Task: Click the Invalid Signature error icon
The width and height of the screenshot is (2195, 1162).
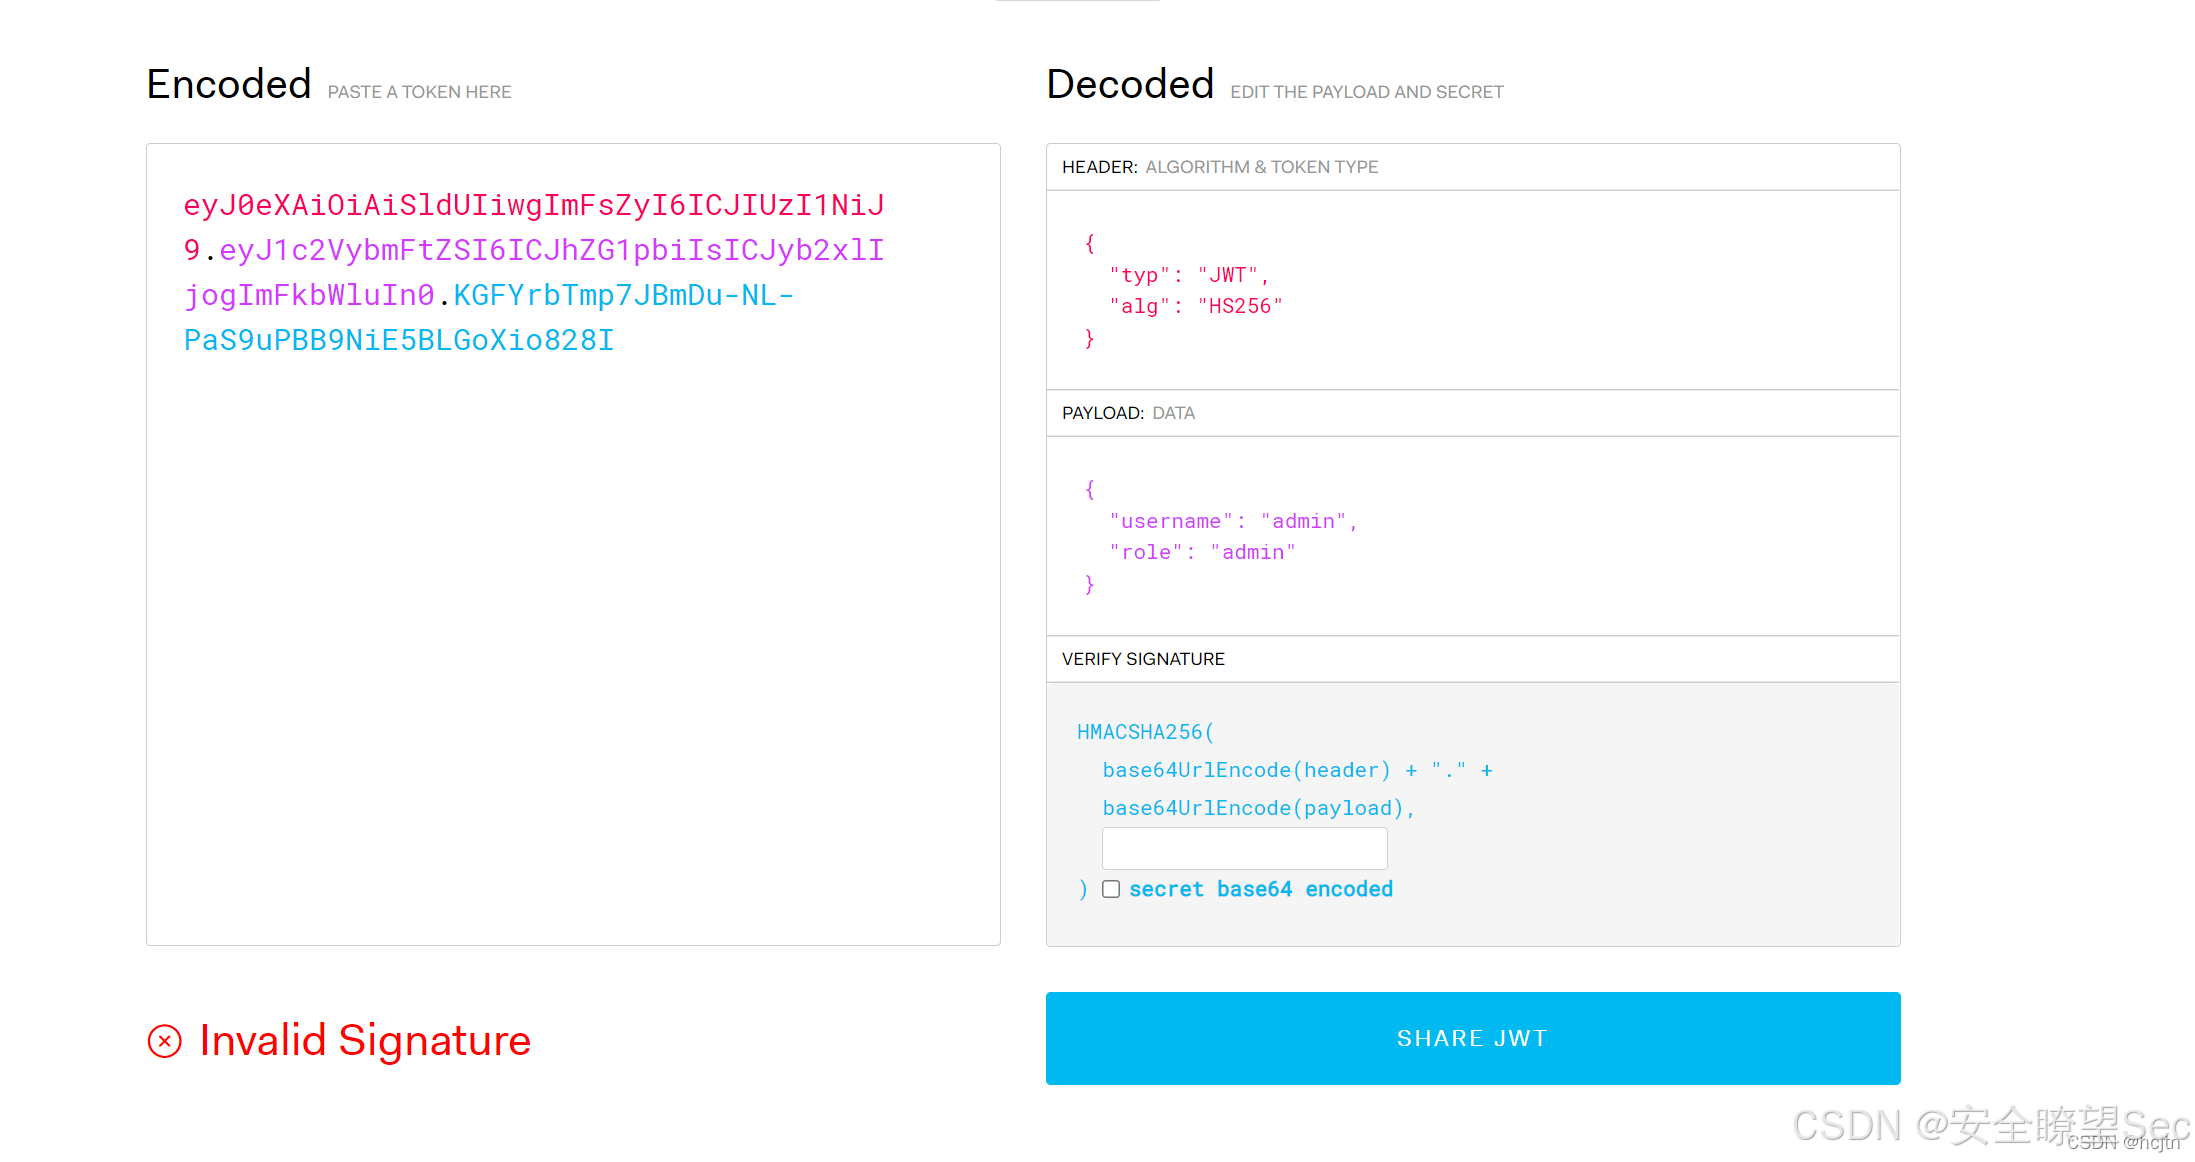Action: 165,1041
